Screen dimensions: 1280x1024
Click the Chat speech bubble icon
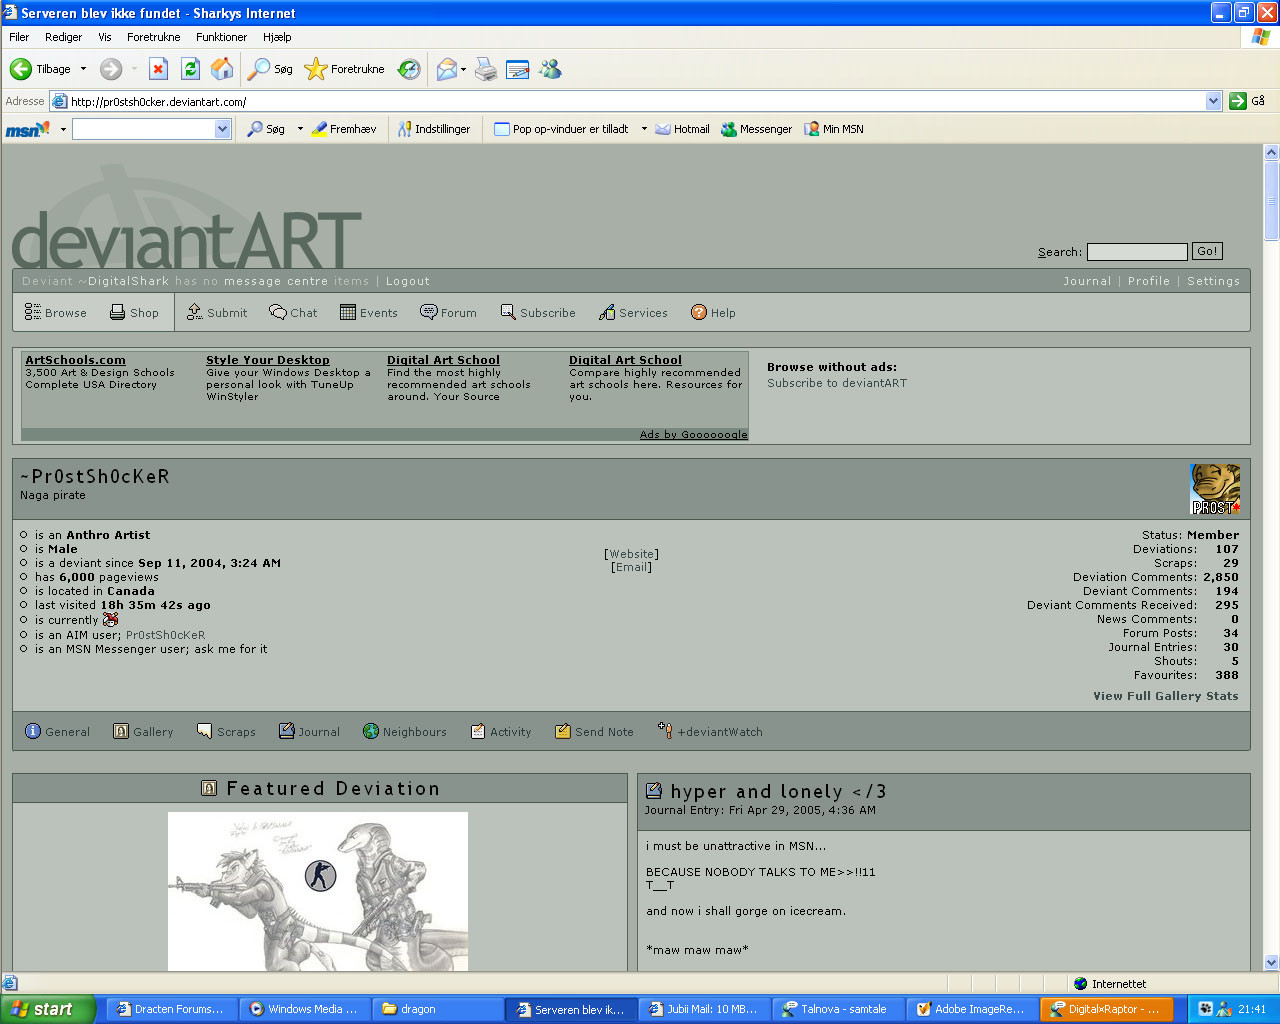(278, 312)
